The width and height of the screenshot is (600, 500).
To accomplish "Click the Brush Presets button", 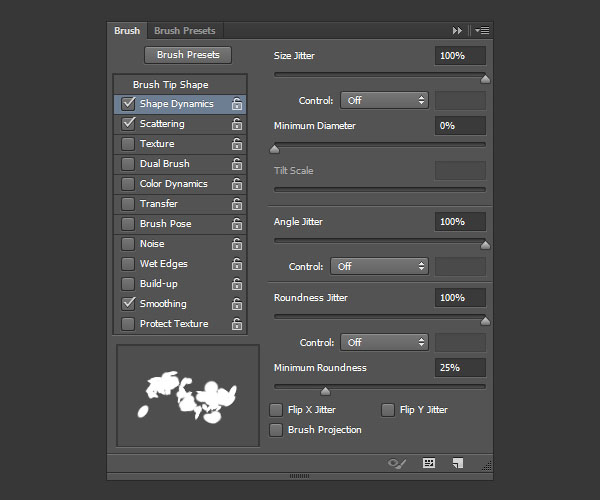I will (188, 55).
